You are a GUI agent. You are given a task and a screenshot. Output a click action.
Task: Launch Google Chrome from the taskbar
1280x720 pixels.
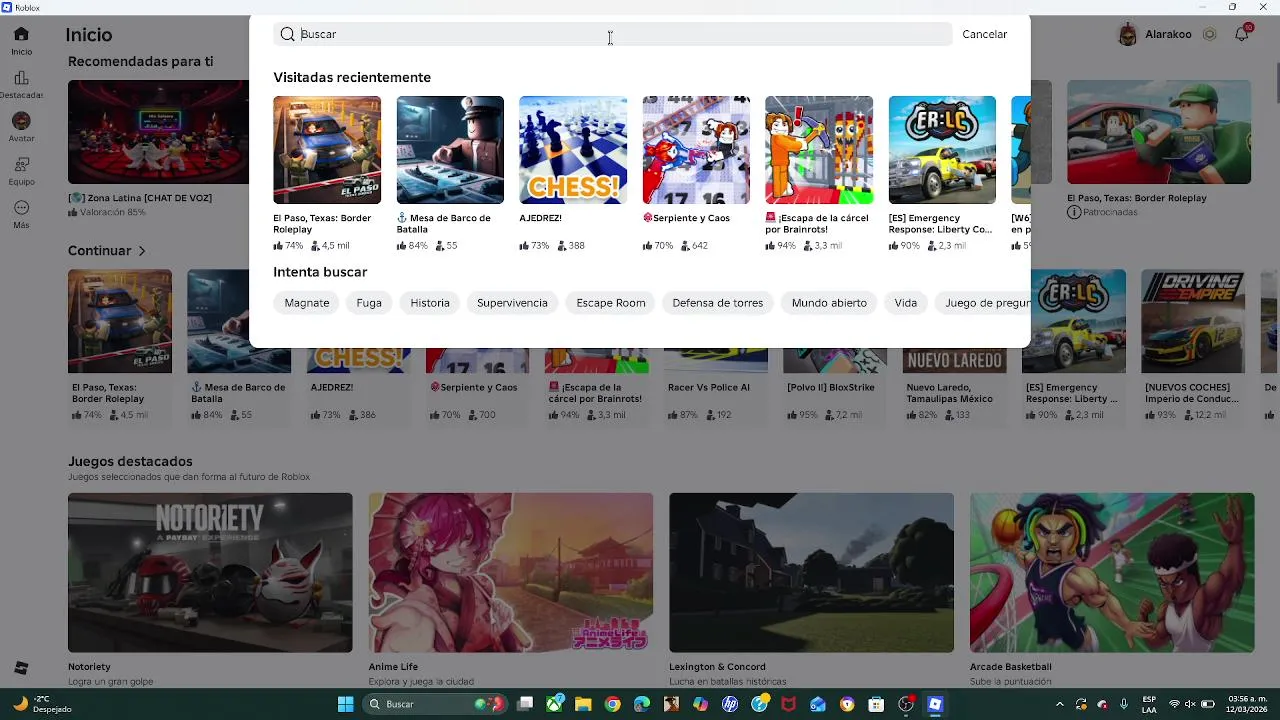point(612,704)
